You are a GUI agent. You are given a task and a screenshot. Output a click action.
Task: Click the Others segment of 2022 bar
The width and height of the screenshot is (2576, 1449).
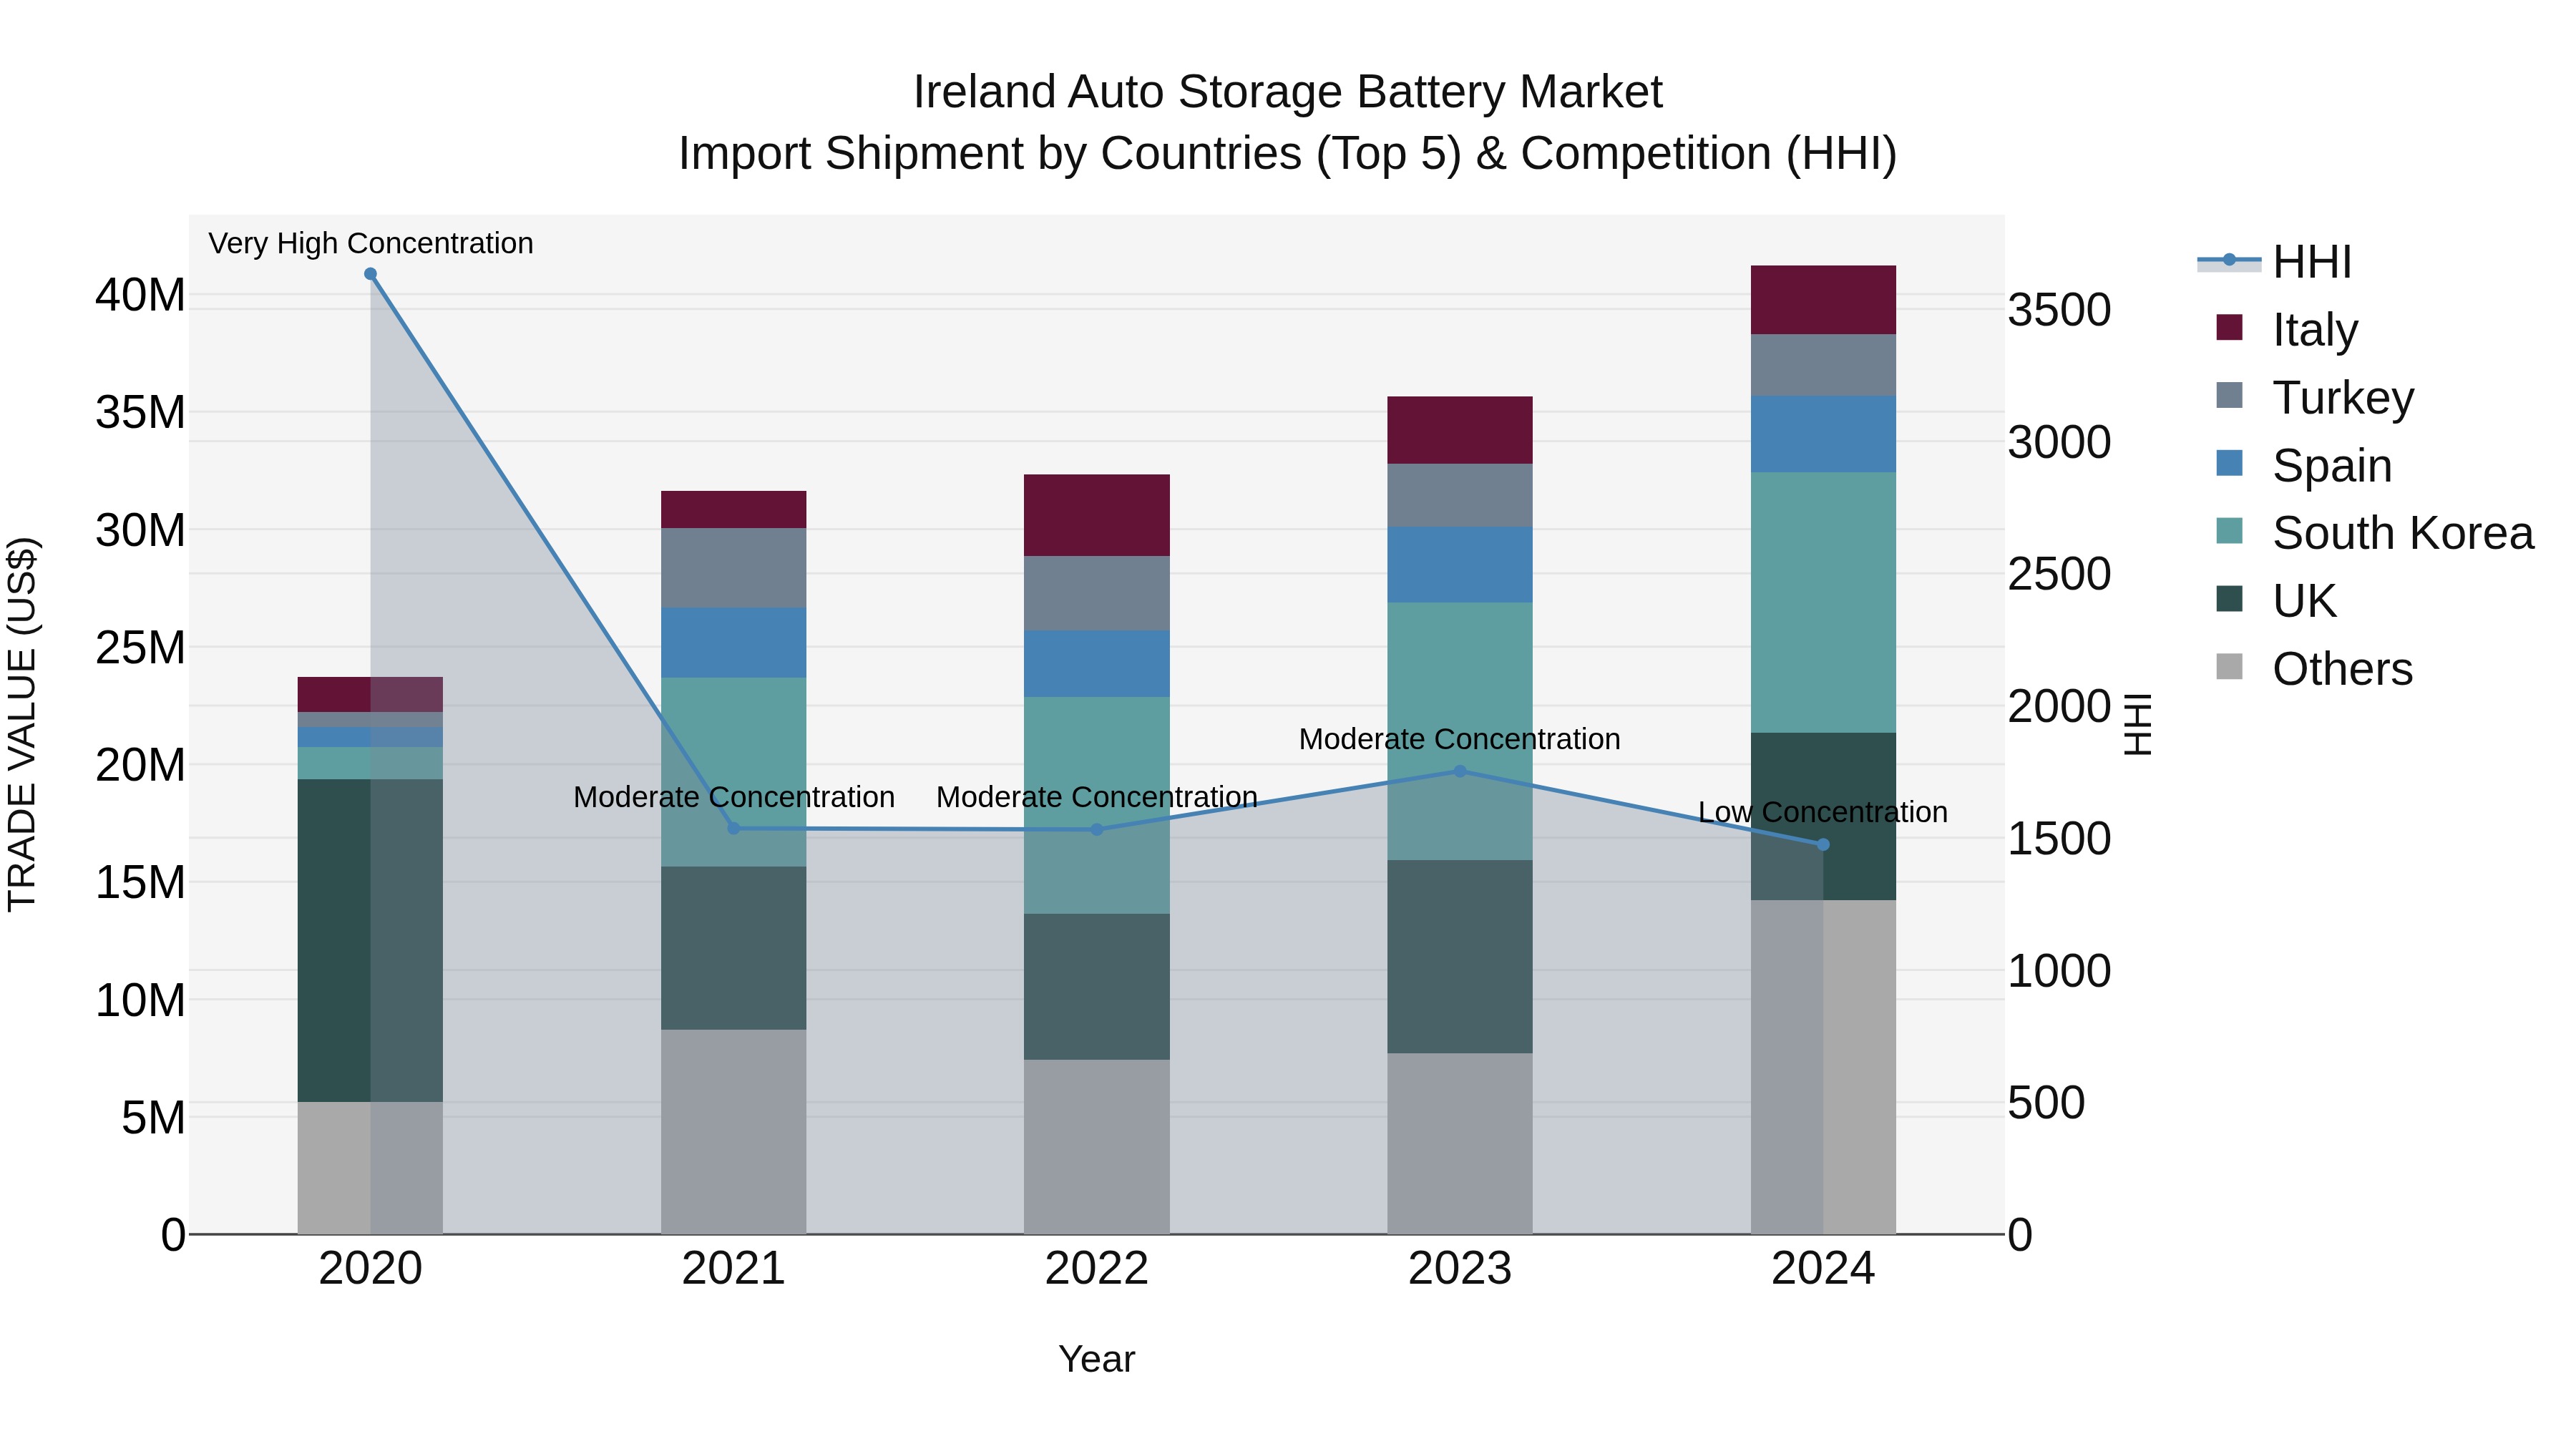[1096, 1146]
